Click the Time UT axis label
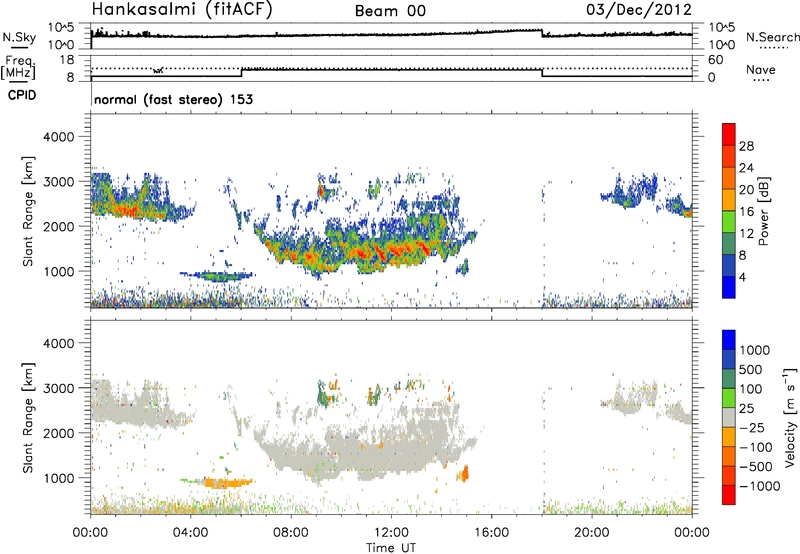The width and height of the screenshot is (800, 554). pyautogui.click(x=391, y=548)
